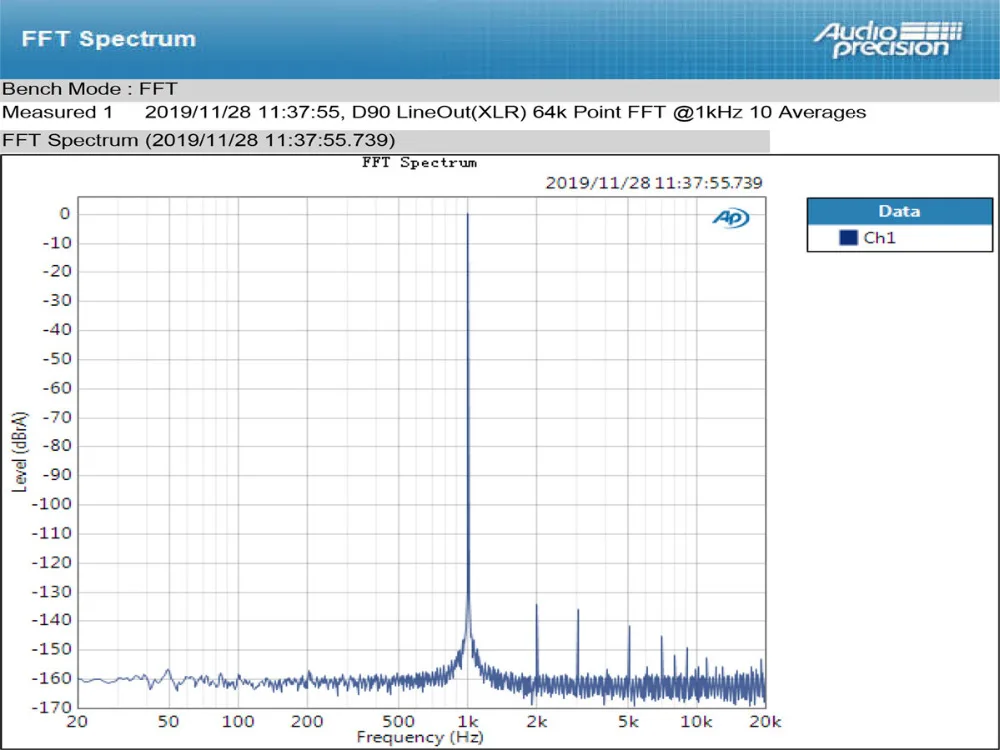Select the Ch1 legend label
1000x750 pixels.
pyautogui.click(x=879, y=238)
